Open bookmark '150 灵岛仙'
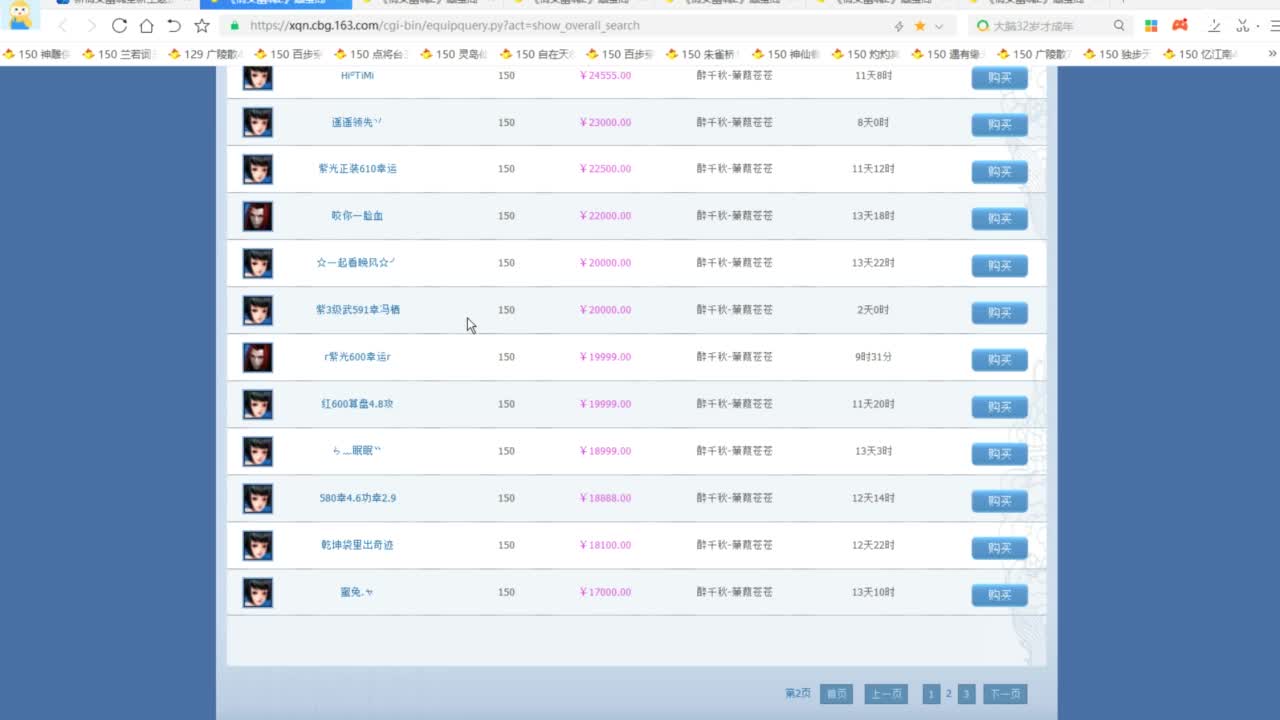Screen dimensions: 1280x720 [454, 54]
